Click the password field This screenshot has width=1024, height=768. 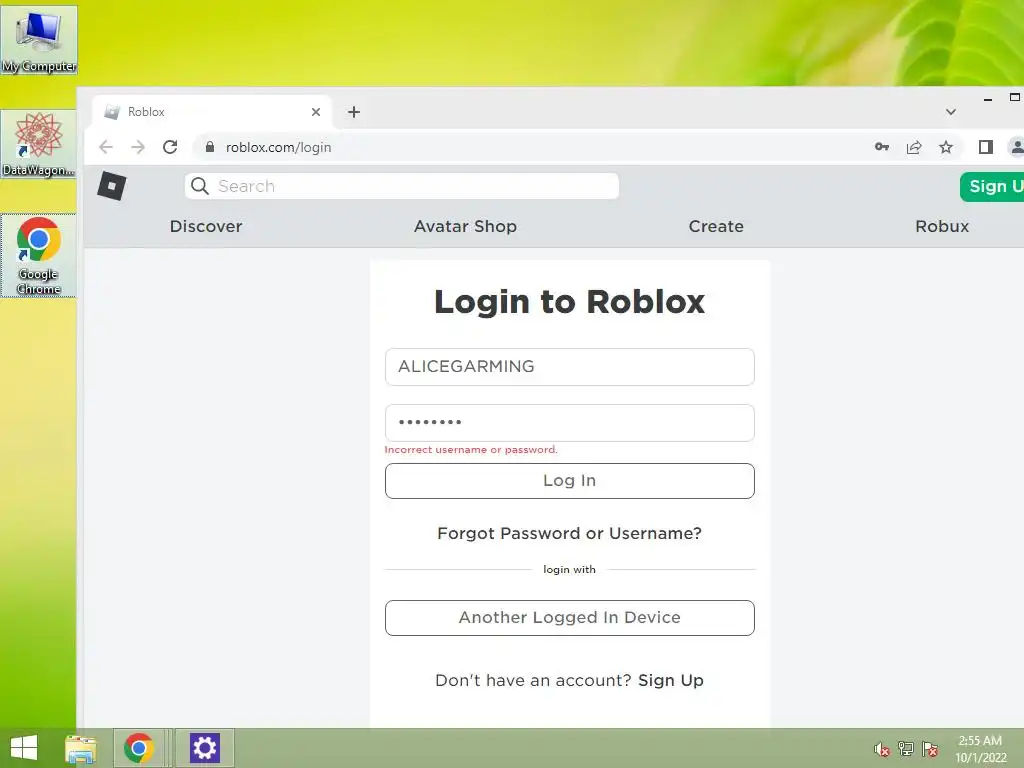pyautogui.click(x=569, y=423)
